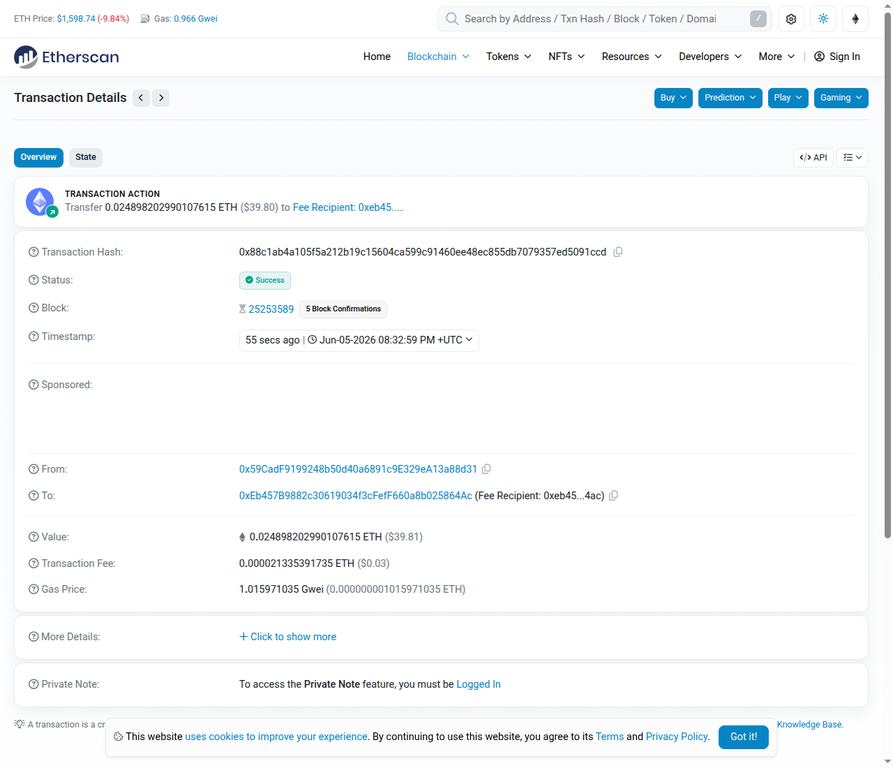Click the Ethereum network icon
Screen dimensions: 893x768
point(855,19)
